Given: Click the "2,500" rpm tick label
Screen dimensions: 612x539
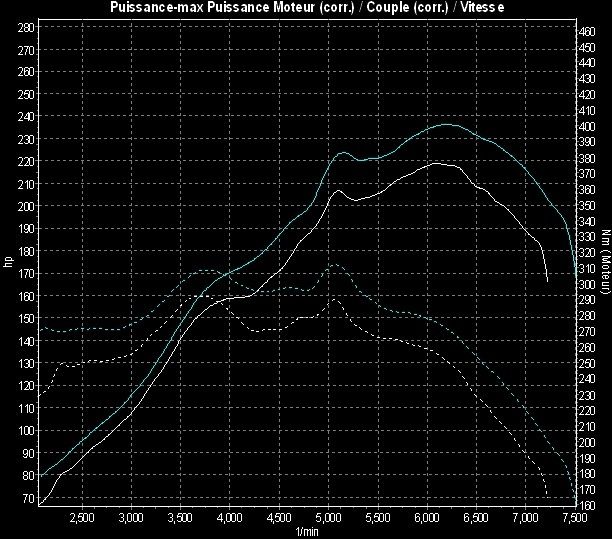Looking at the screenshot, I should (x=82, y=518).
